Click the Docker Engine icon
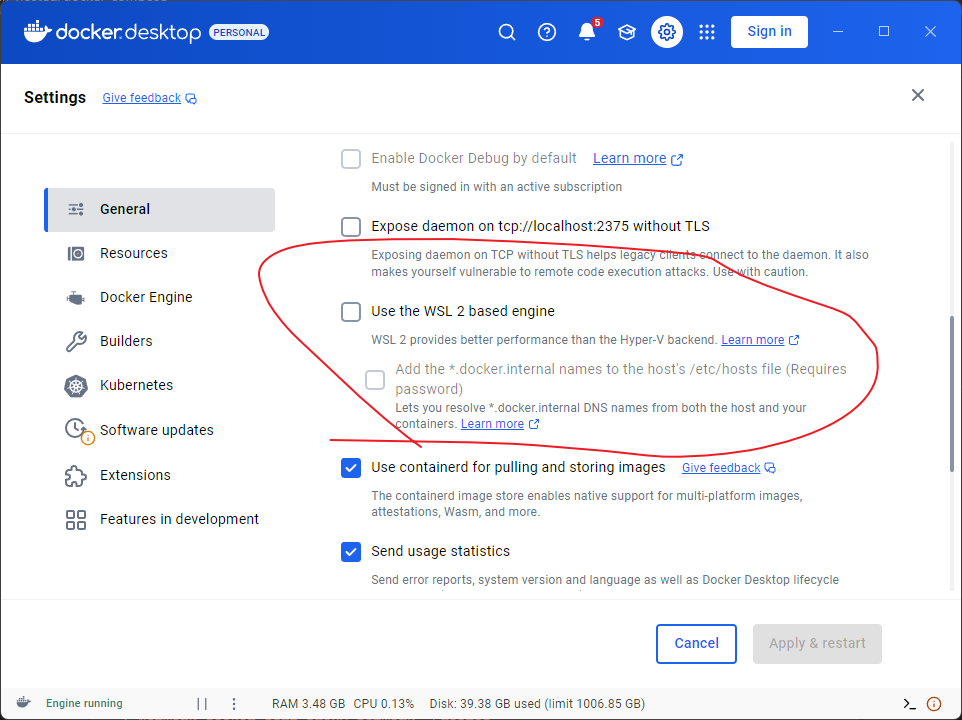Screen dimensions: 962x720 click(x=75, y=298)
